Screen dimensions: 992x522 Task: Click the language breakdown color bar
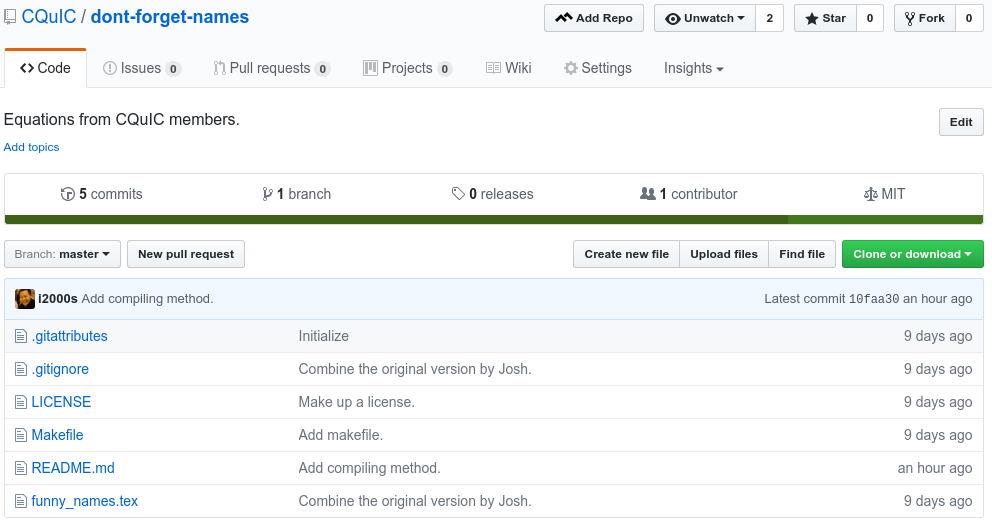point(493,220)
